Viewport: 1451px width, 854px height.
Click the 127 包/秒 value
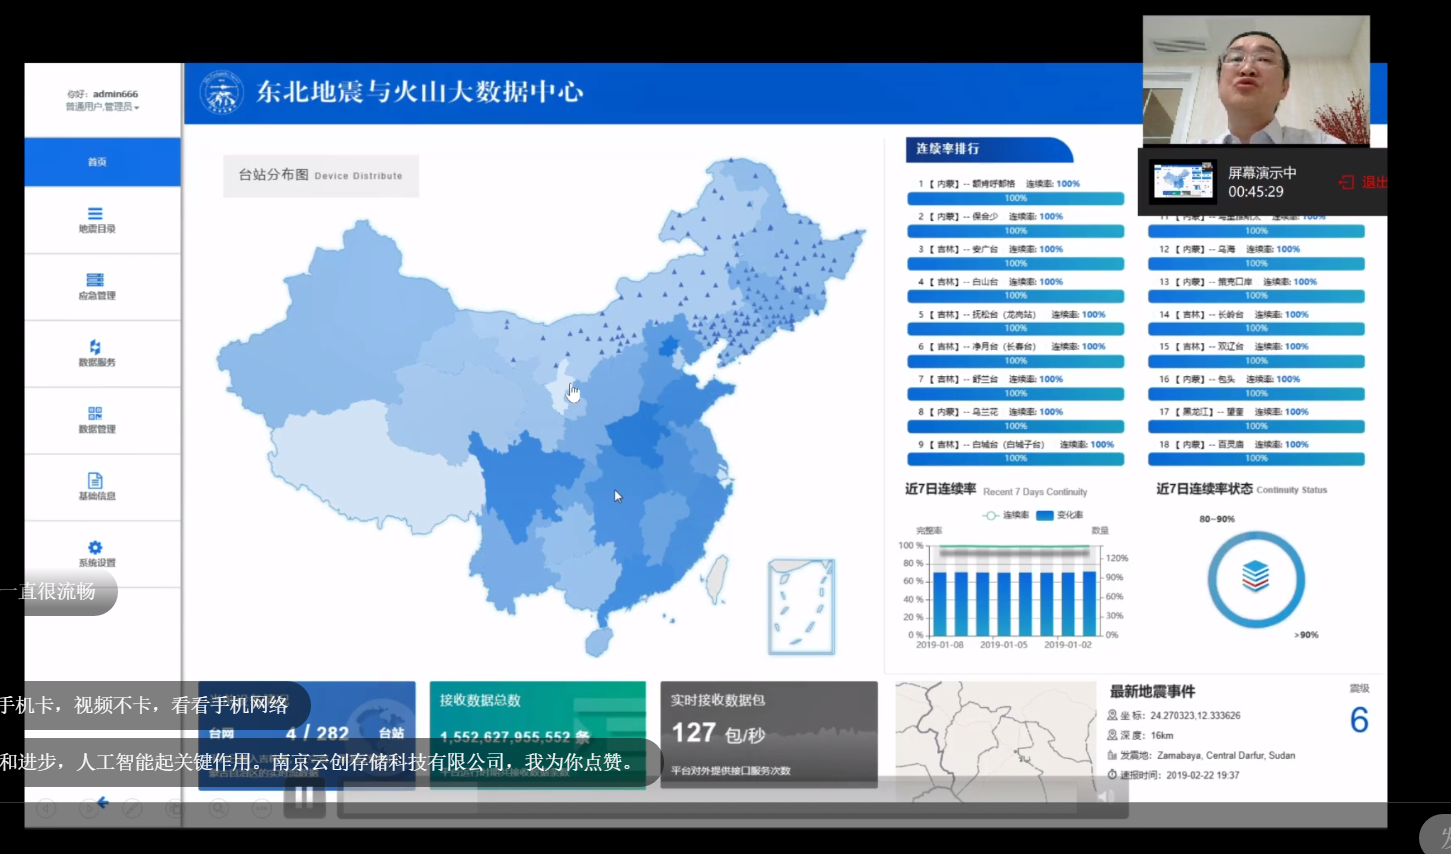click(x=718, y=733)
